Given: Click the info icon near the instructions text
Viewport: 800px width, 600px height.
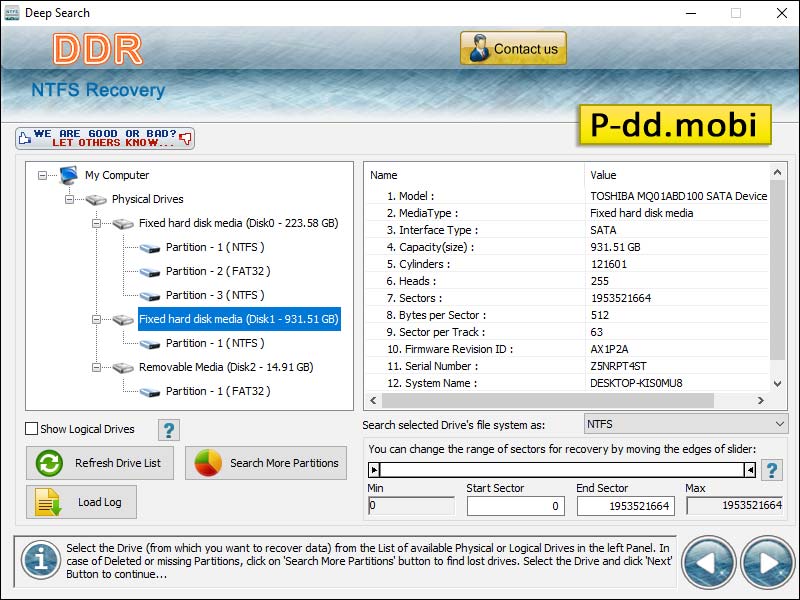Looking at the screenshot, I should point(40,562).
